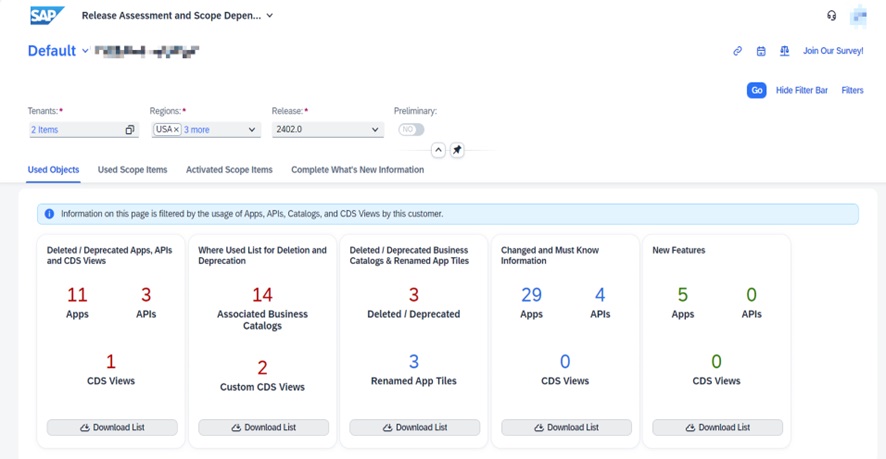
Task: Expand the Default variant dropdown
Action: [85, 51]
